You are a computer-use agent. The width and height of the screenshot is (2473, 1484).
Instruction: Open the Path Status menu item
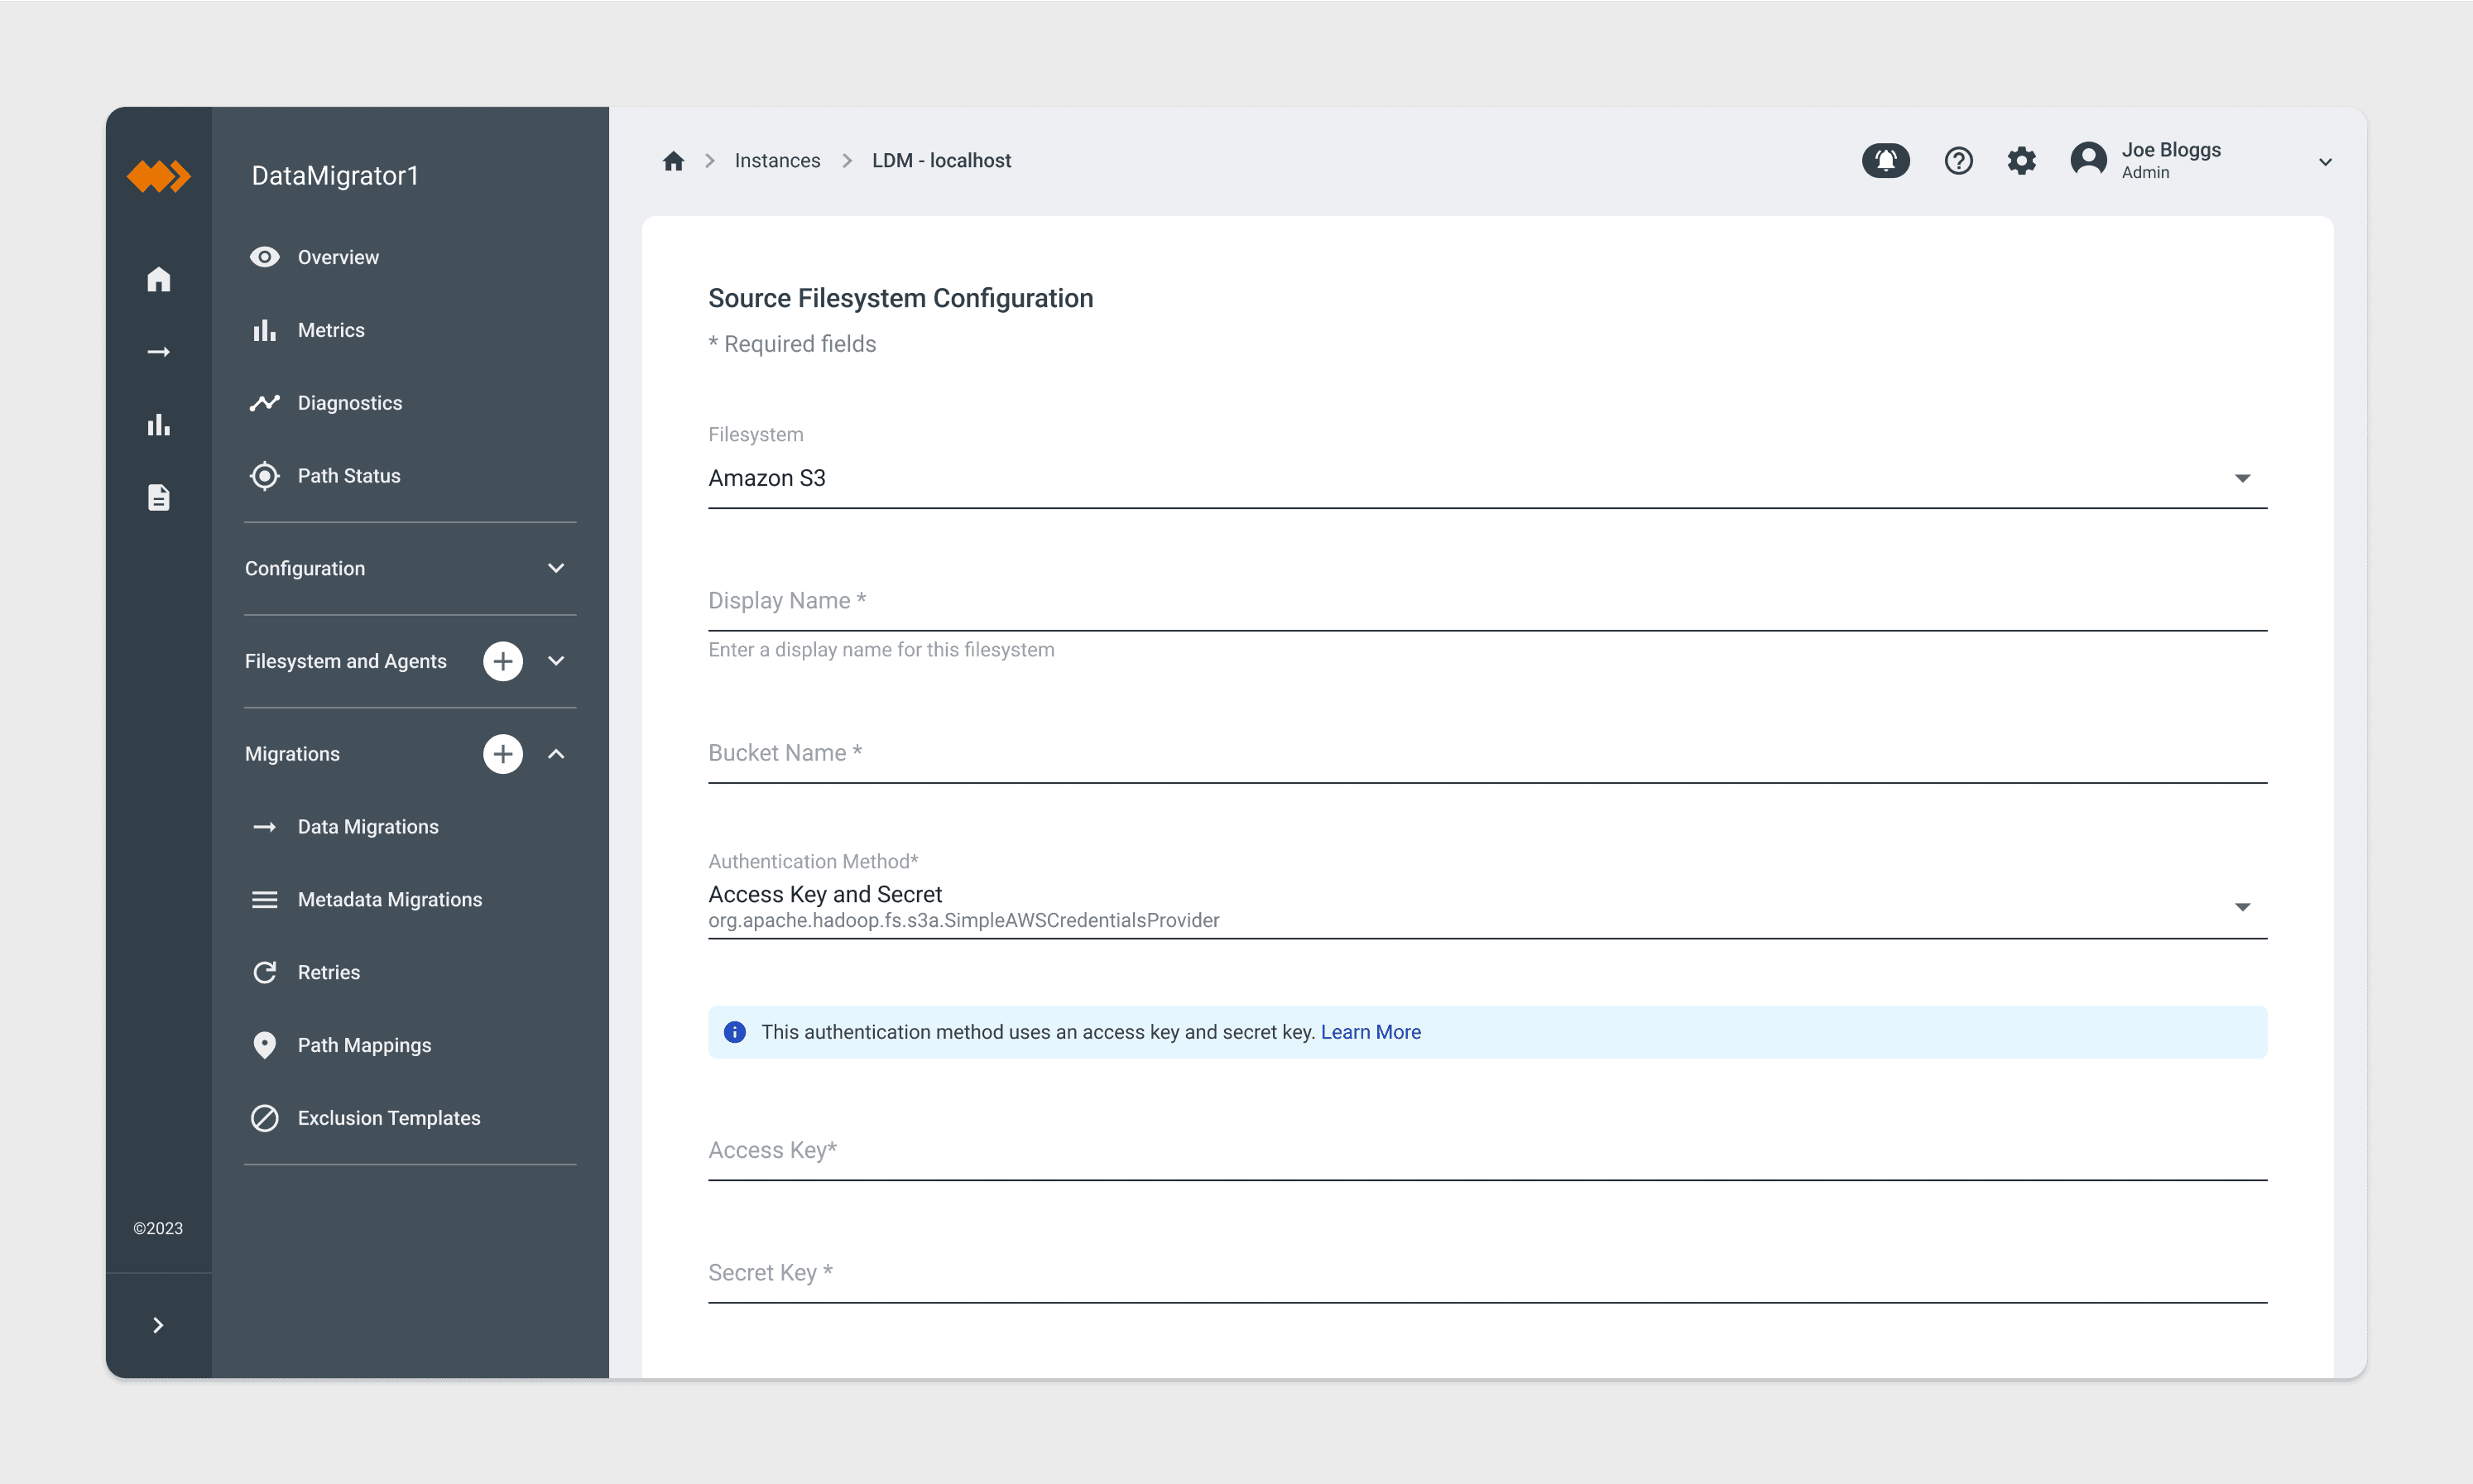coord(348,476)
